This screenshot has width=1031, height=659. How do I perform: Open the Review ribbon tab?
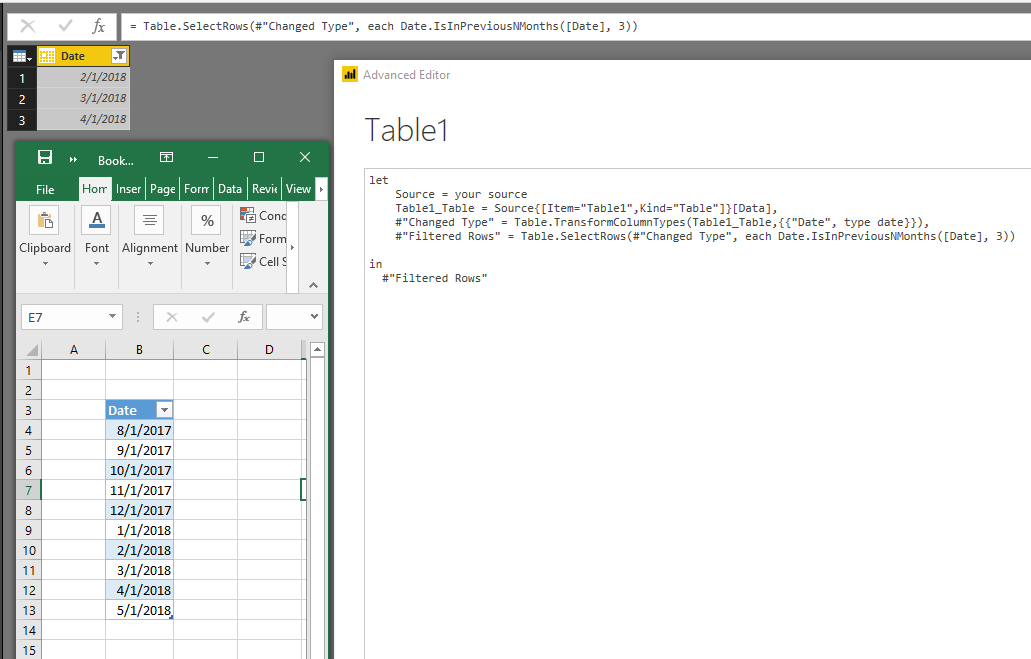coord(265,189)
